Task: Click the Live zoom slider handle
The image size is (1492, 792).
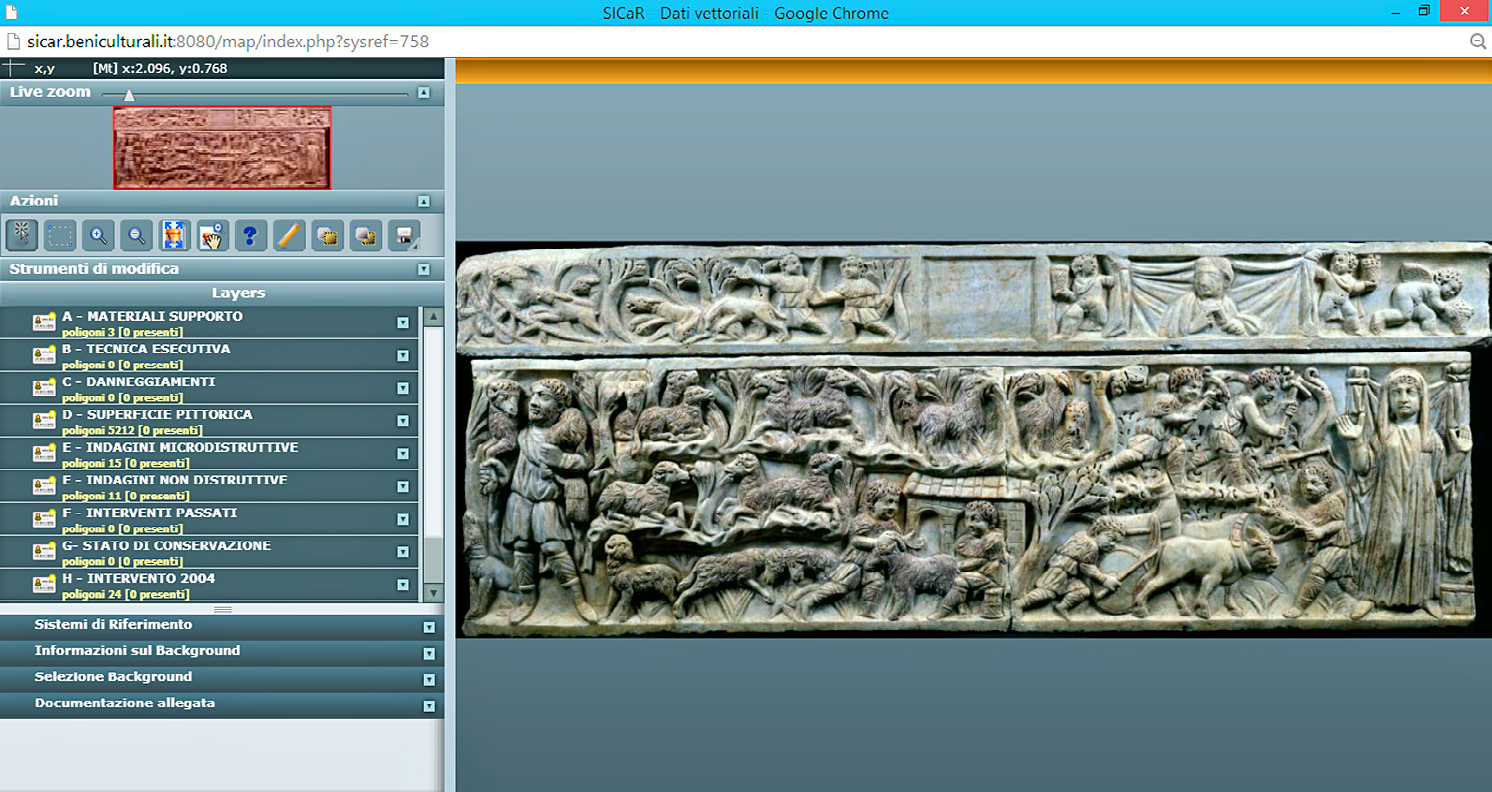Action: pos(128,95)
